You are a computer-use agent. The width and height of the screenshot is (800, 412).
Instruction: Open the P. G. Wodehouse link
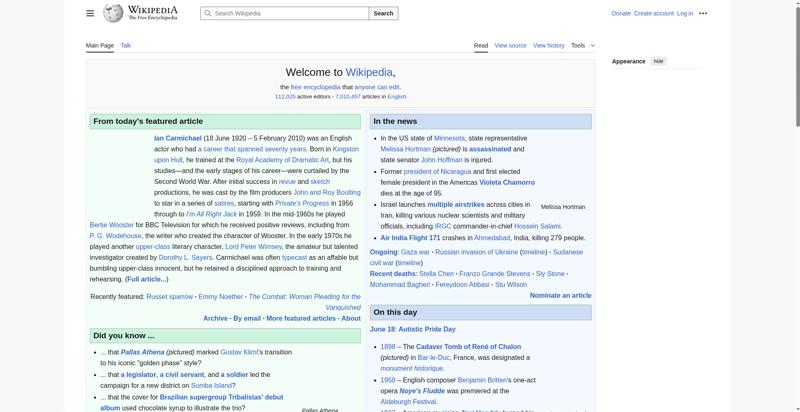tap(115, 236)
